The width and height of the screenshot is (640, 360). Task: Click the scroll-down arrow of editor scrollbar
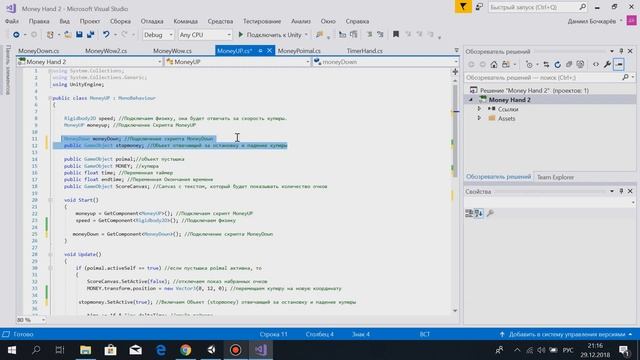455,311
